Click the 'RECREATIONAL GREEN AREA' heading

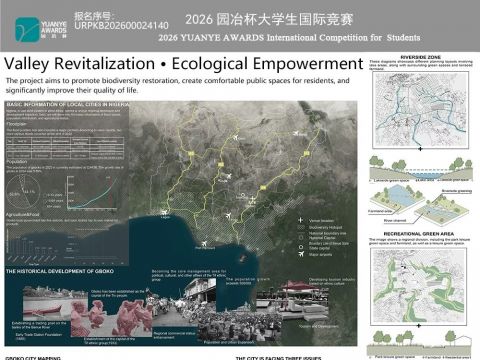(419, 234)
